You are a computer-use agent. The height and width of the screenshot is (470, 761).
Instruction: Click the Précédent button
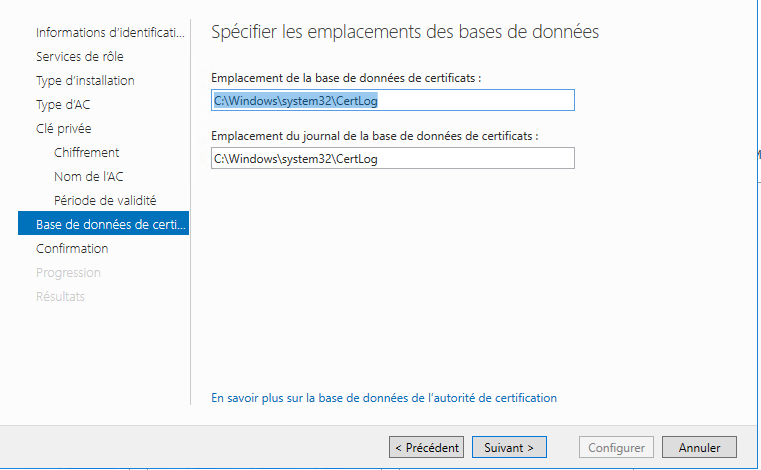[x=426, y=447]
